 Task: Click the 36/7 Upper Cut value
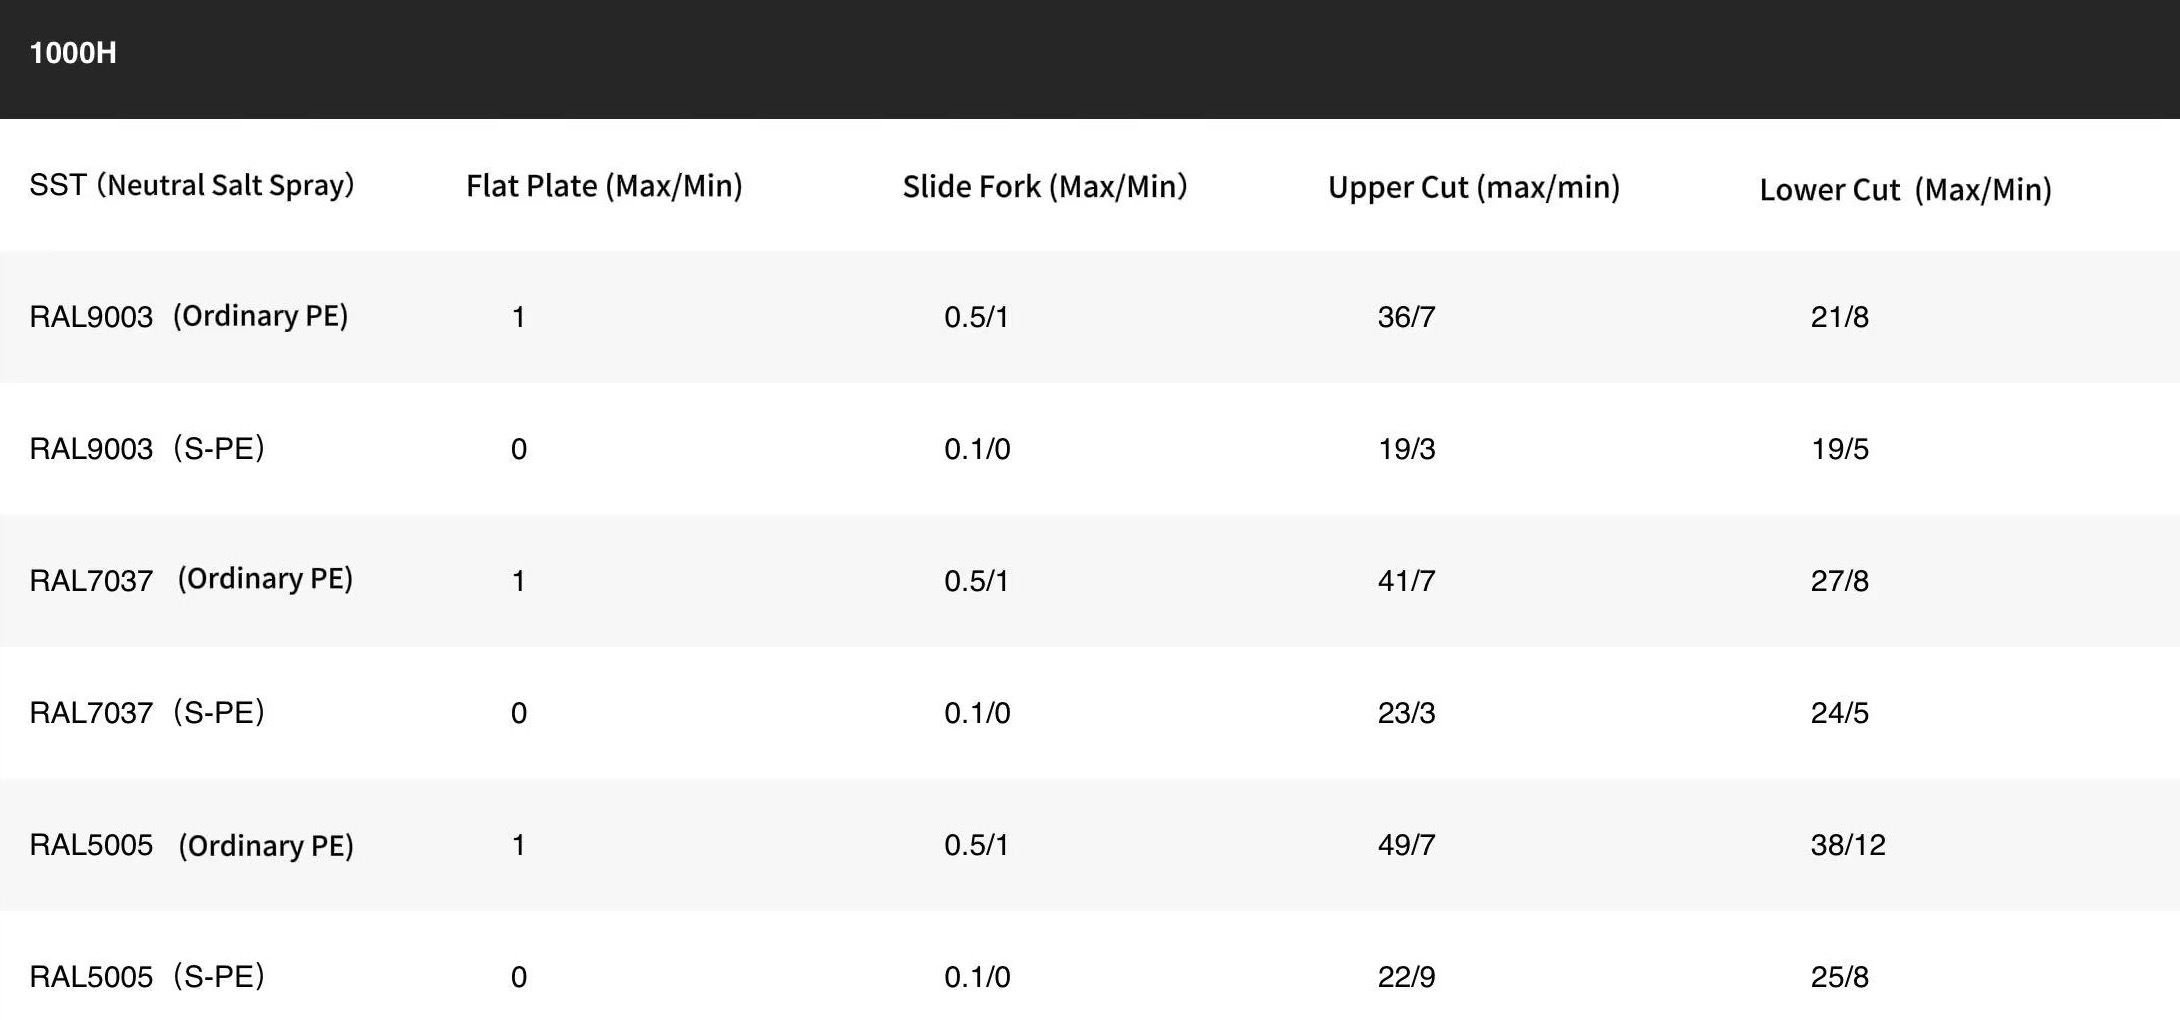(1406, 317)
